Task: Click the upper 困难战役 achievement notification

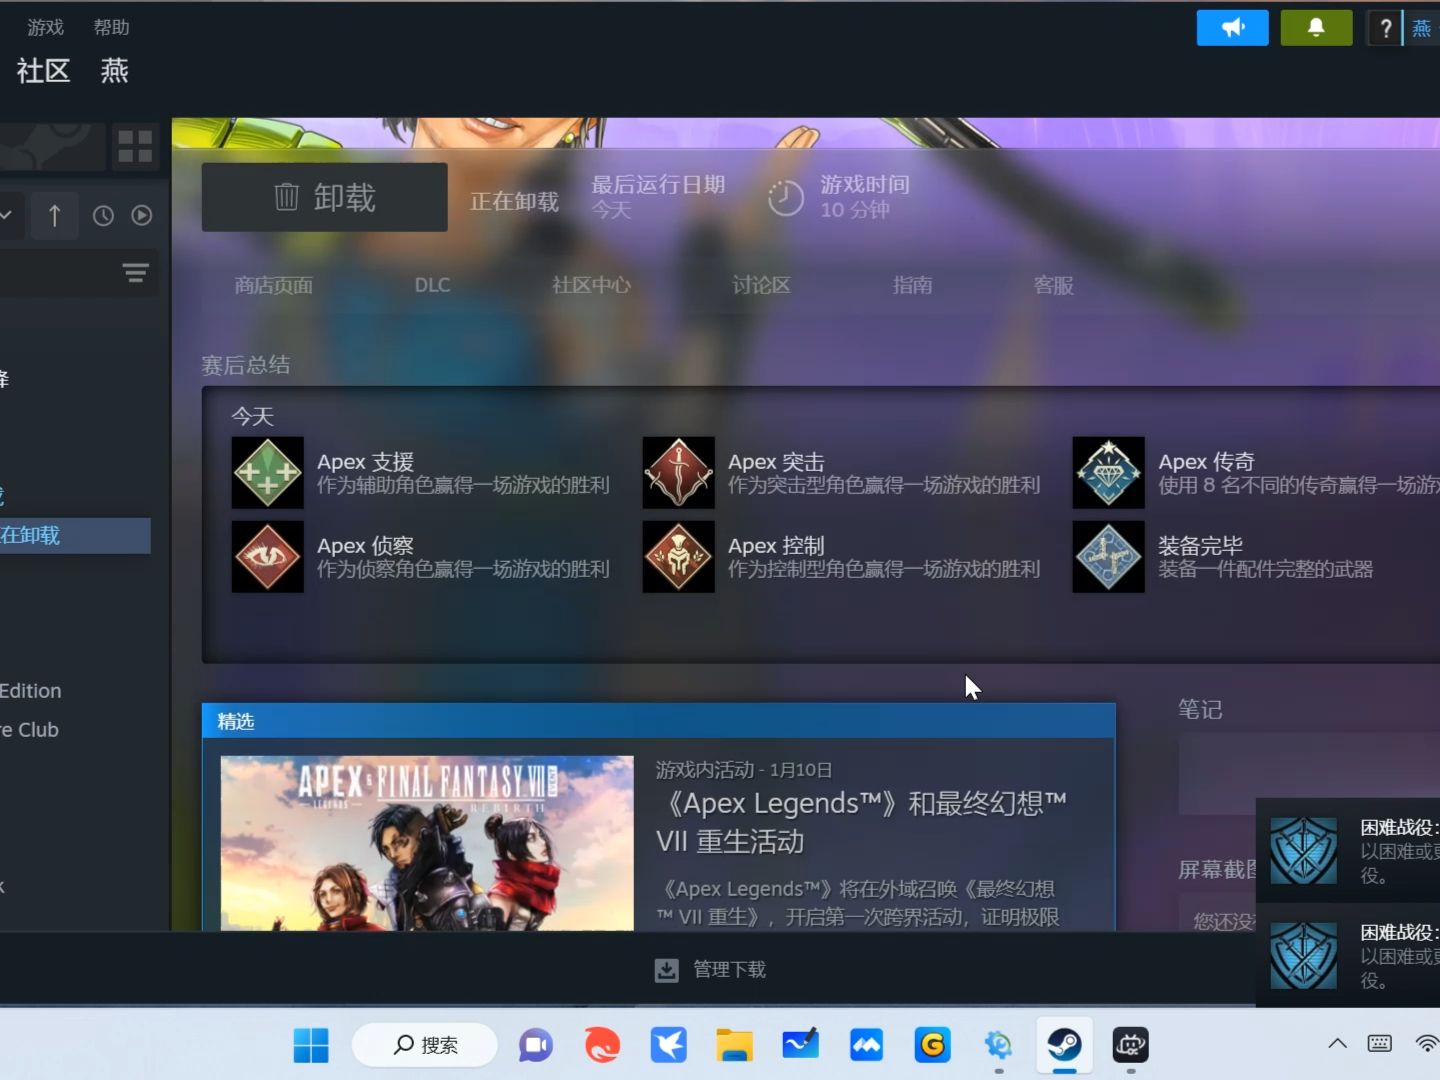Action: (1348, 851)
